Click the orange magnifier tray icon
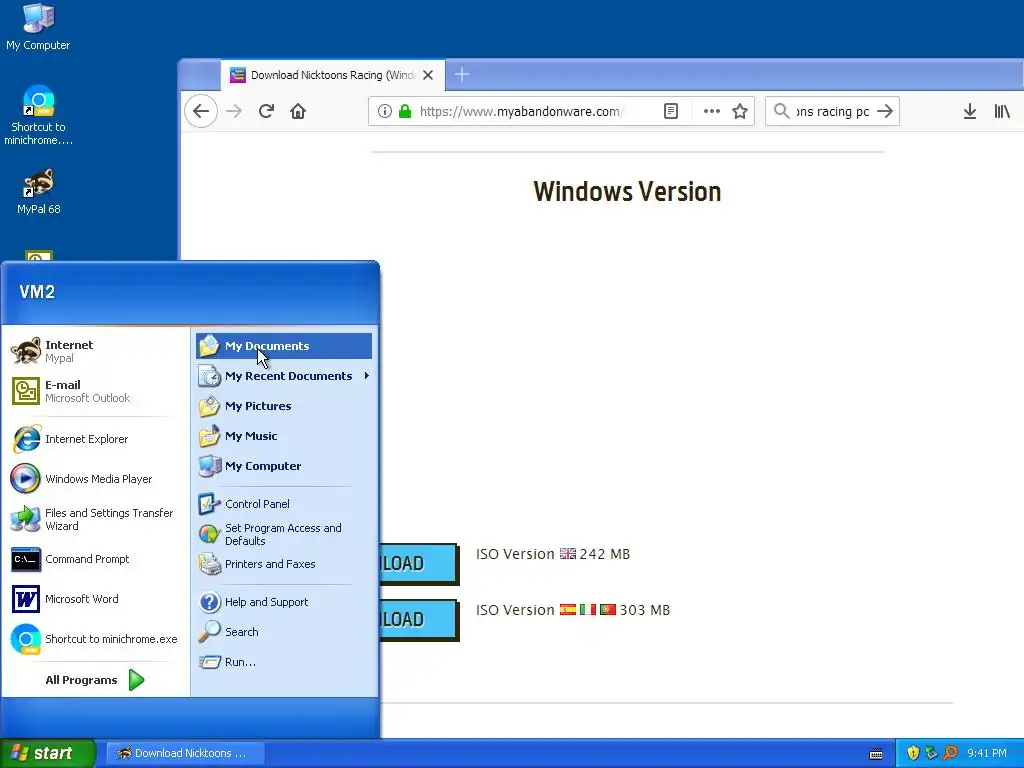This screenshot has height=768, width=1024. (x=950, y=753)
